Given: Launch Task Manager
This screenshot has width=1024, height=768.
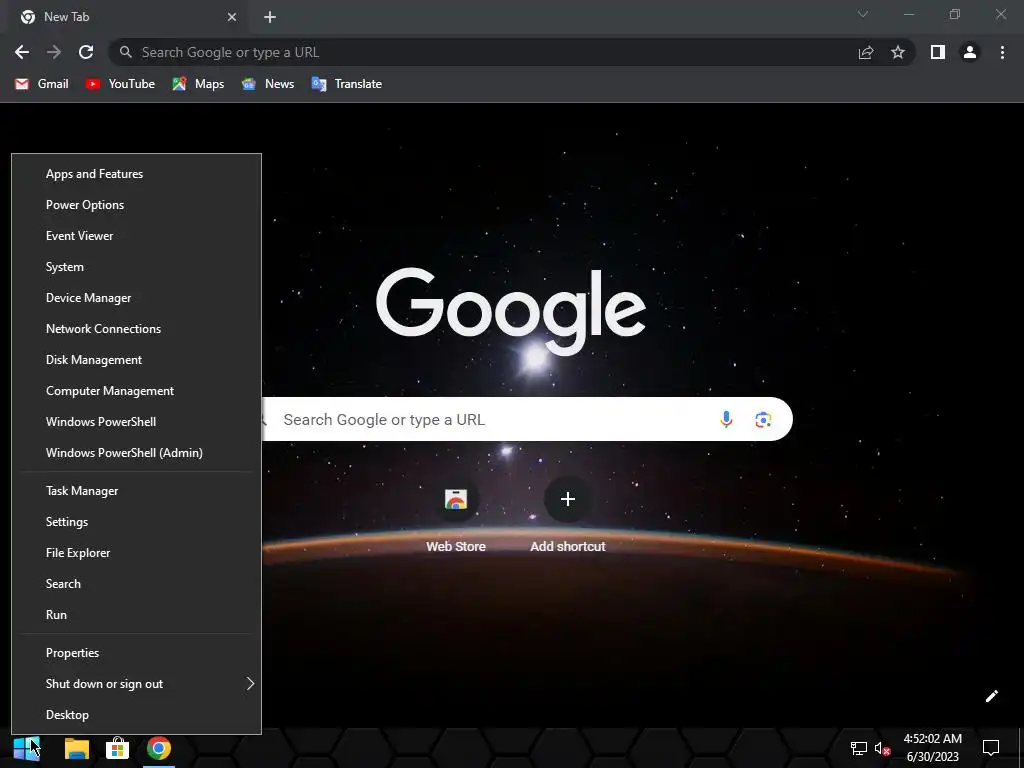Looking at the screenshot, I should click(x=136, y=491).
